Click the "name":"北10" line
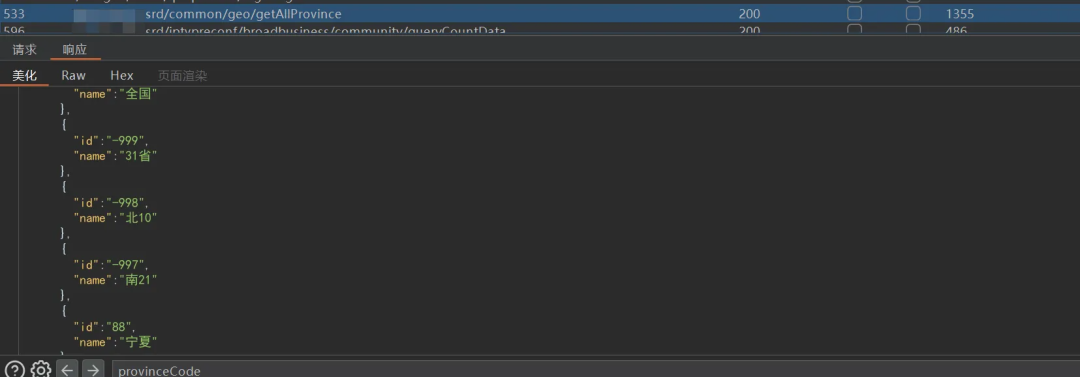This screenshot has width=1080, height=377. 116,218
